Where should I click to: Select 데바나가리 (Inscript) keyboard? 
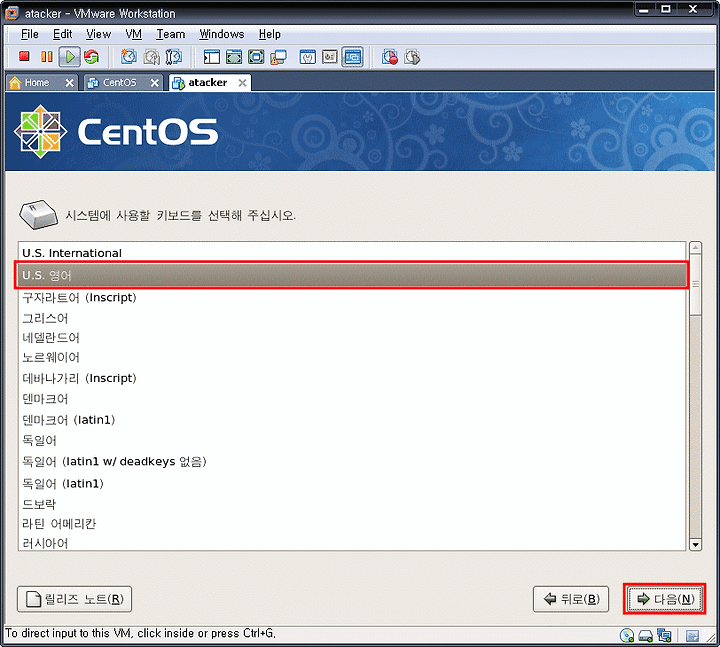tap(352, 378)
